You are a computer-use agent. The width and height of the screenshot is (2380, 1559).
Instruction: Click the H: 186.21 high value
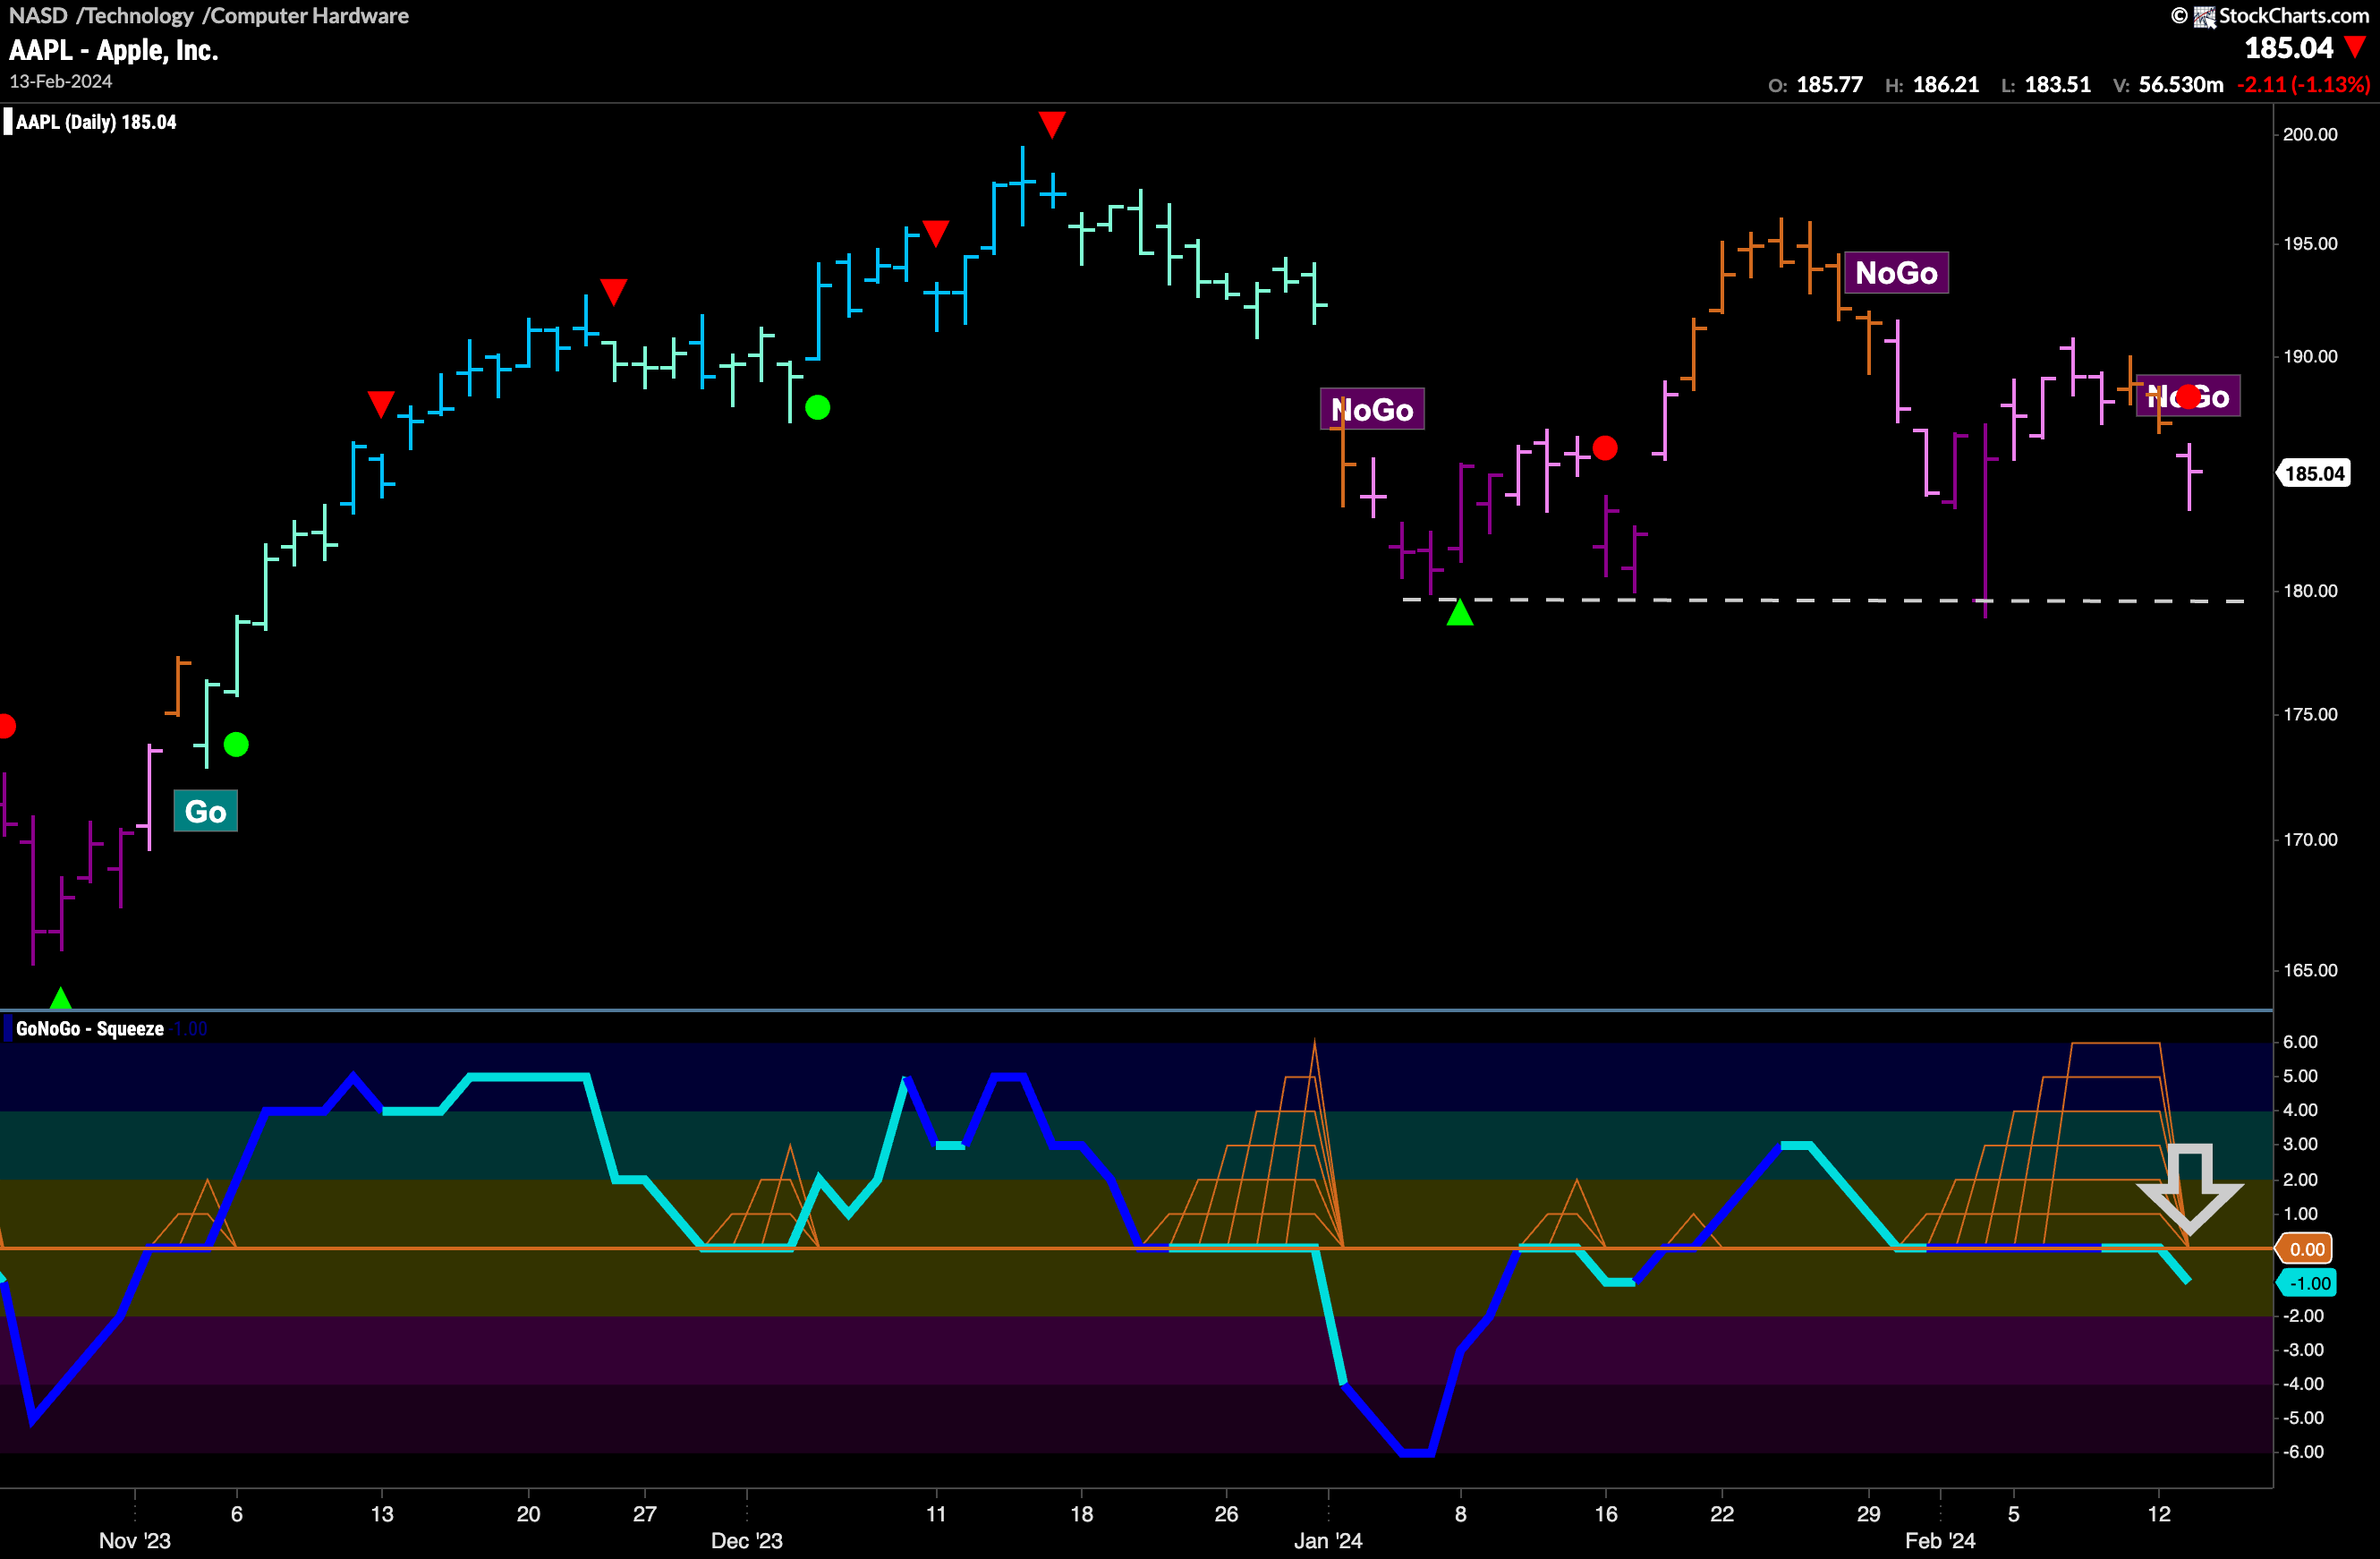tap(1932, 85)
